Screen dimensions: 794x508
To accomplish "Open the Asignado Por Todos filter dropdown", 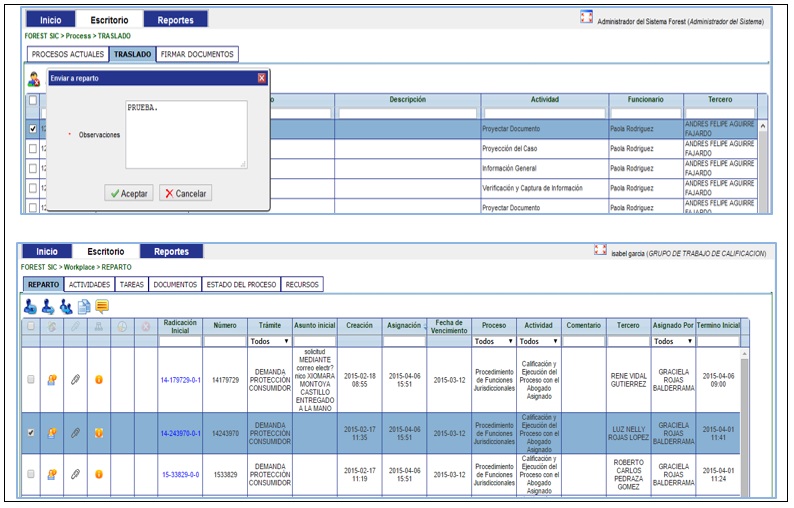I will tap(673, 341).
